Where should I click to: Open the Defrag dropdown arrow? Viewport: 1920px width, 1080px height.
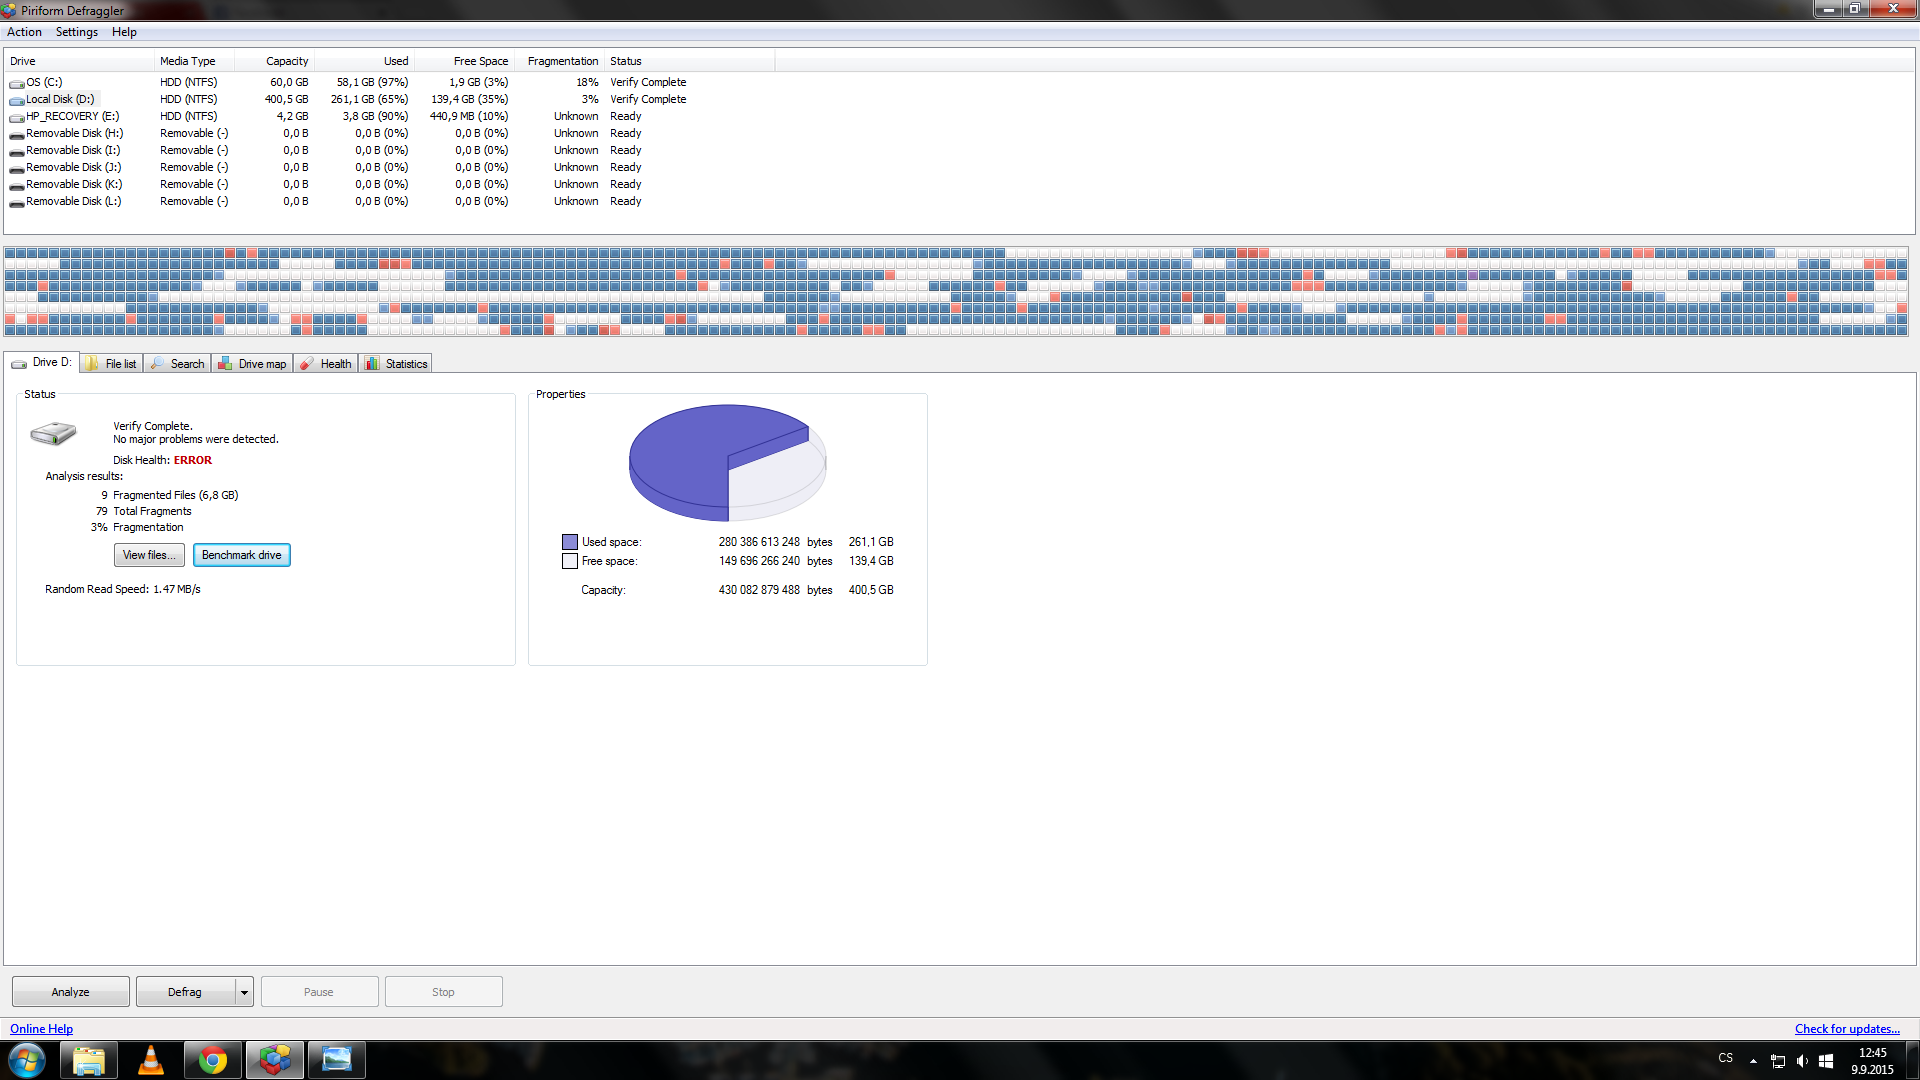point(244,992)
